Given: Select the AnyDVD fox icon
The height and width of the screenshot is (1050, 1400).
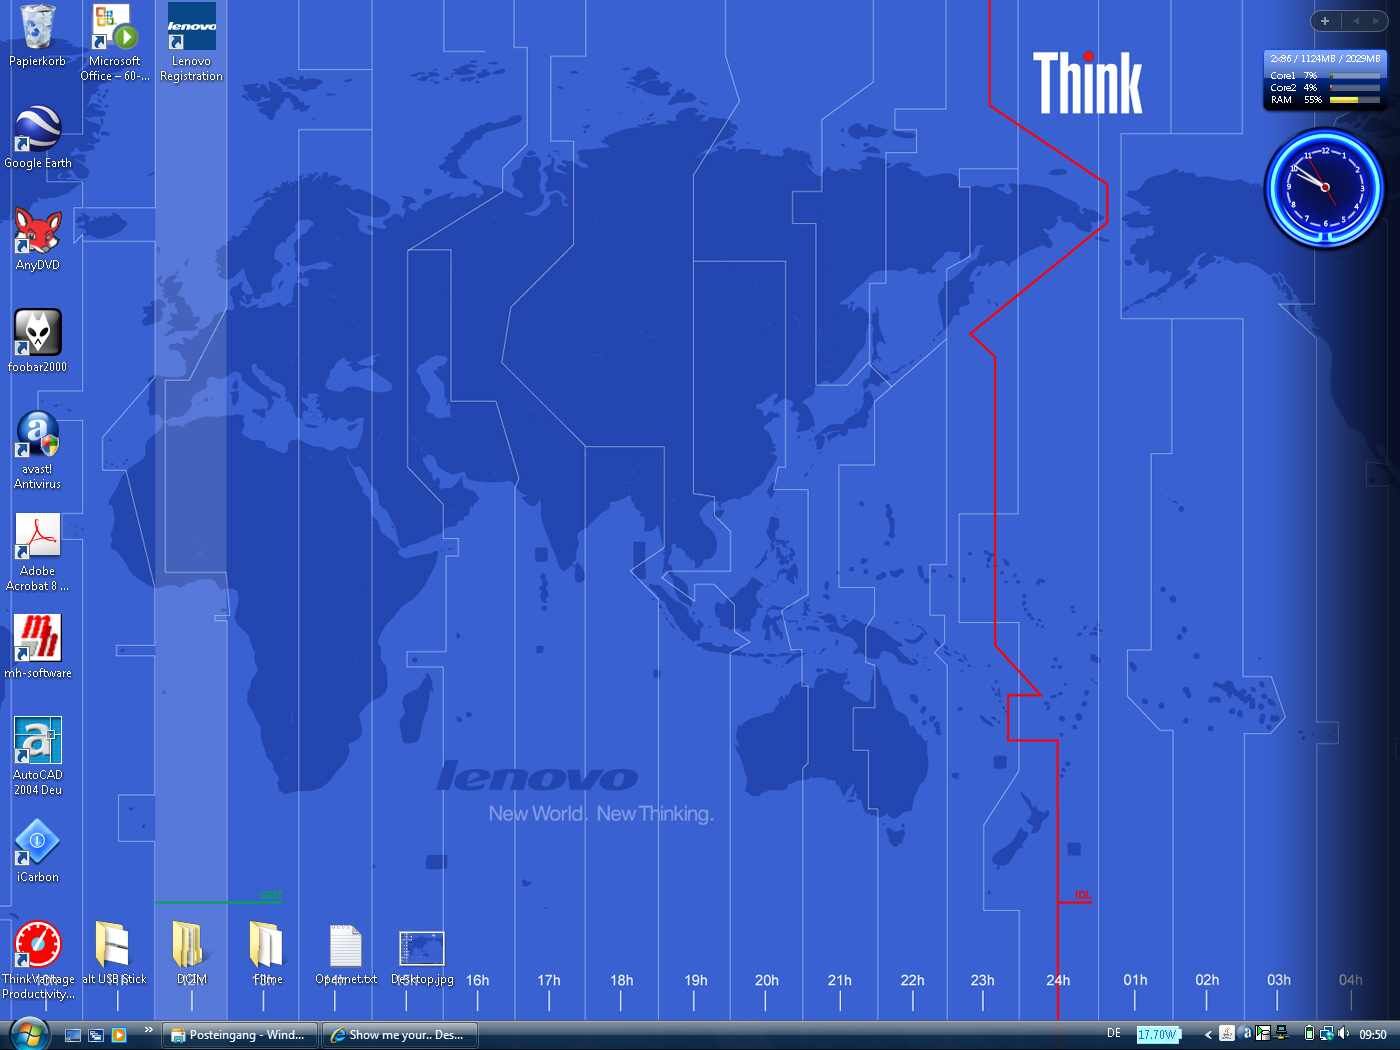Looking at the screenshot, I should [37, 234].
